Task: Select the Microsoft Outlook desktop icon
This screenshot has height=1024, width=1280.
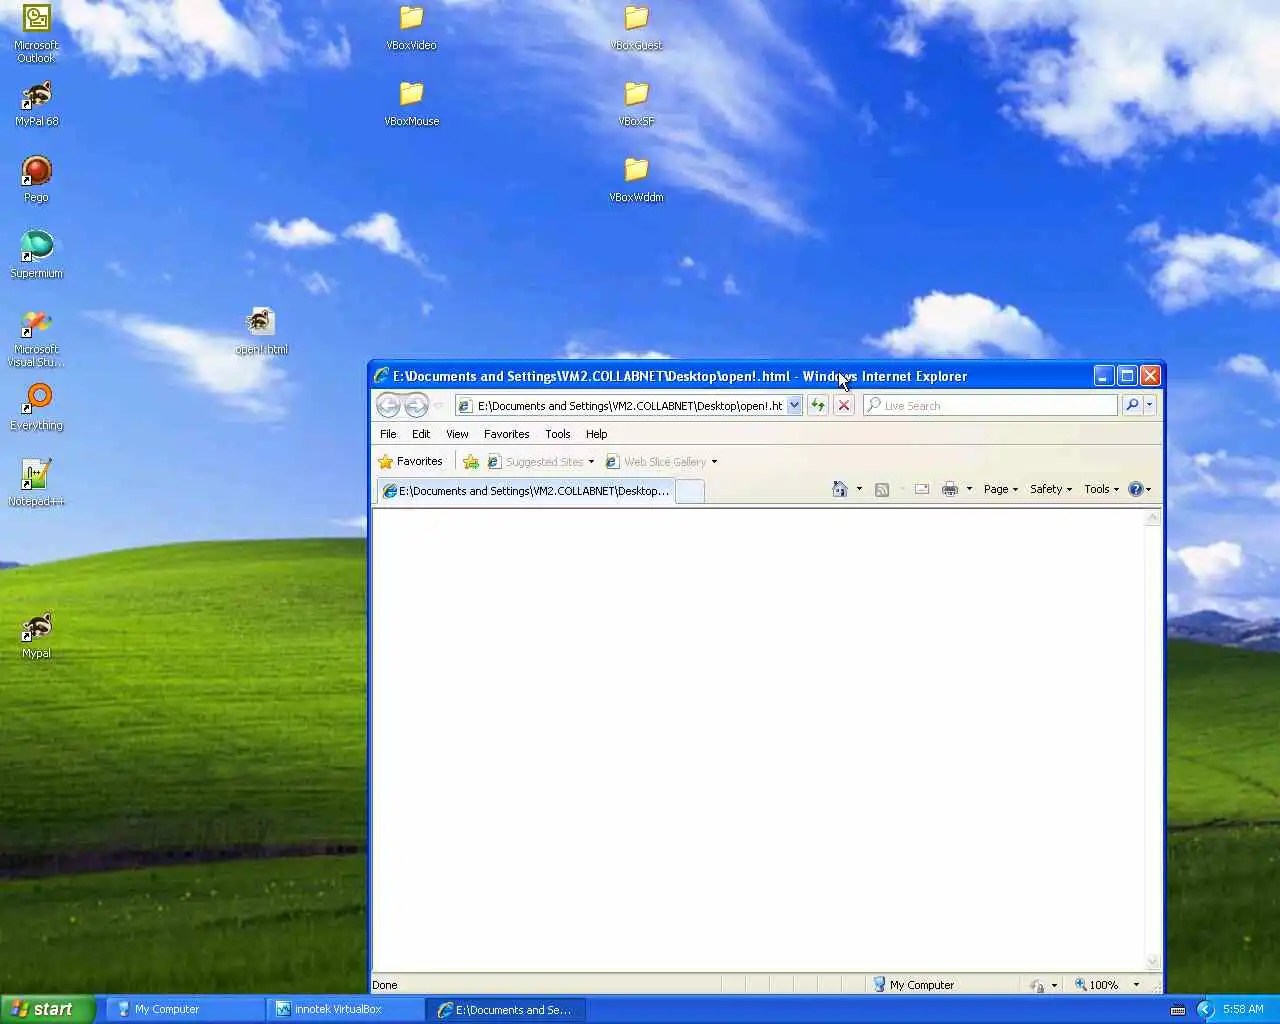Action: point(36,34)
